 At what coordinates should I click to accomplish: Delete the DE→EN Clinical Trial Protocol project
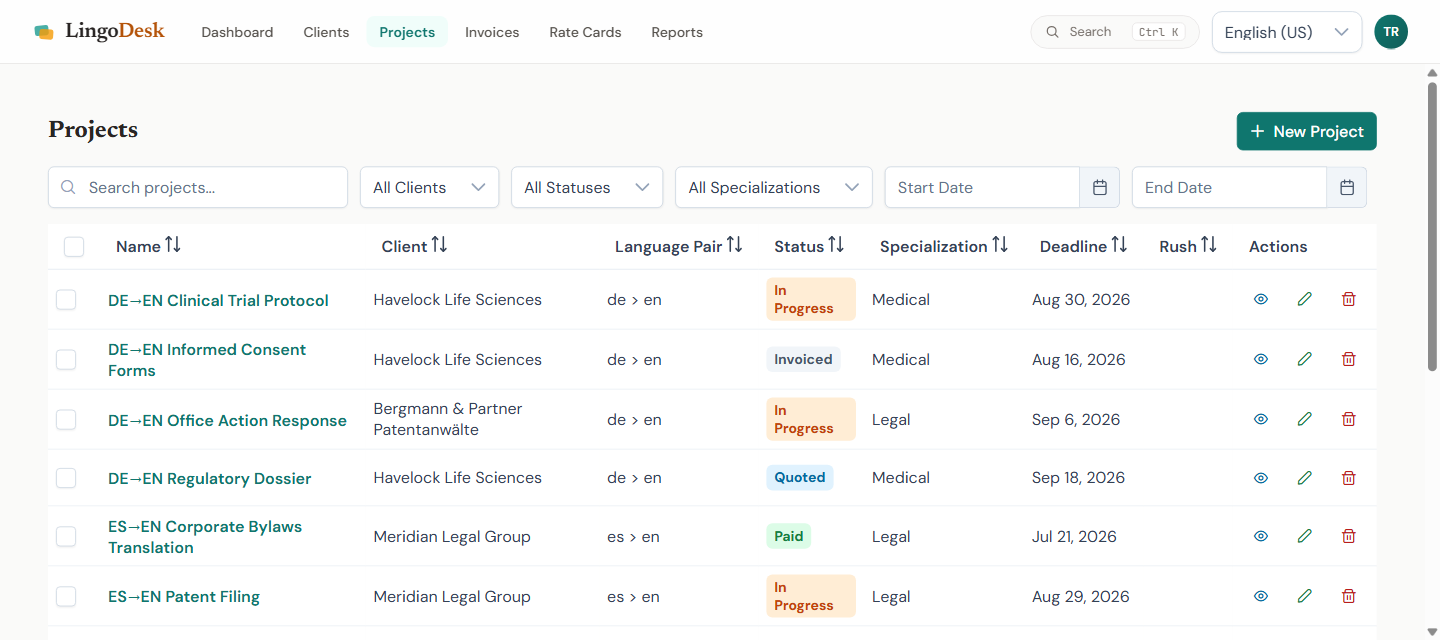[x=1348, y=299]
